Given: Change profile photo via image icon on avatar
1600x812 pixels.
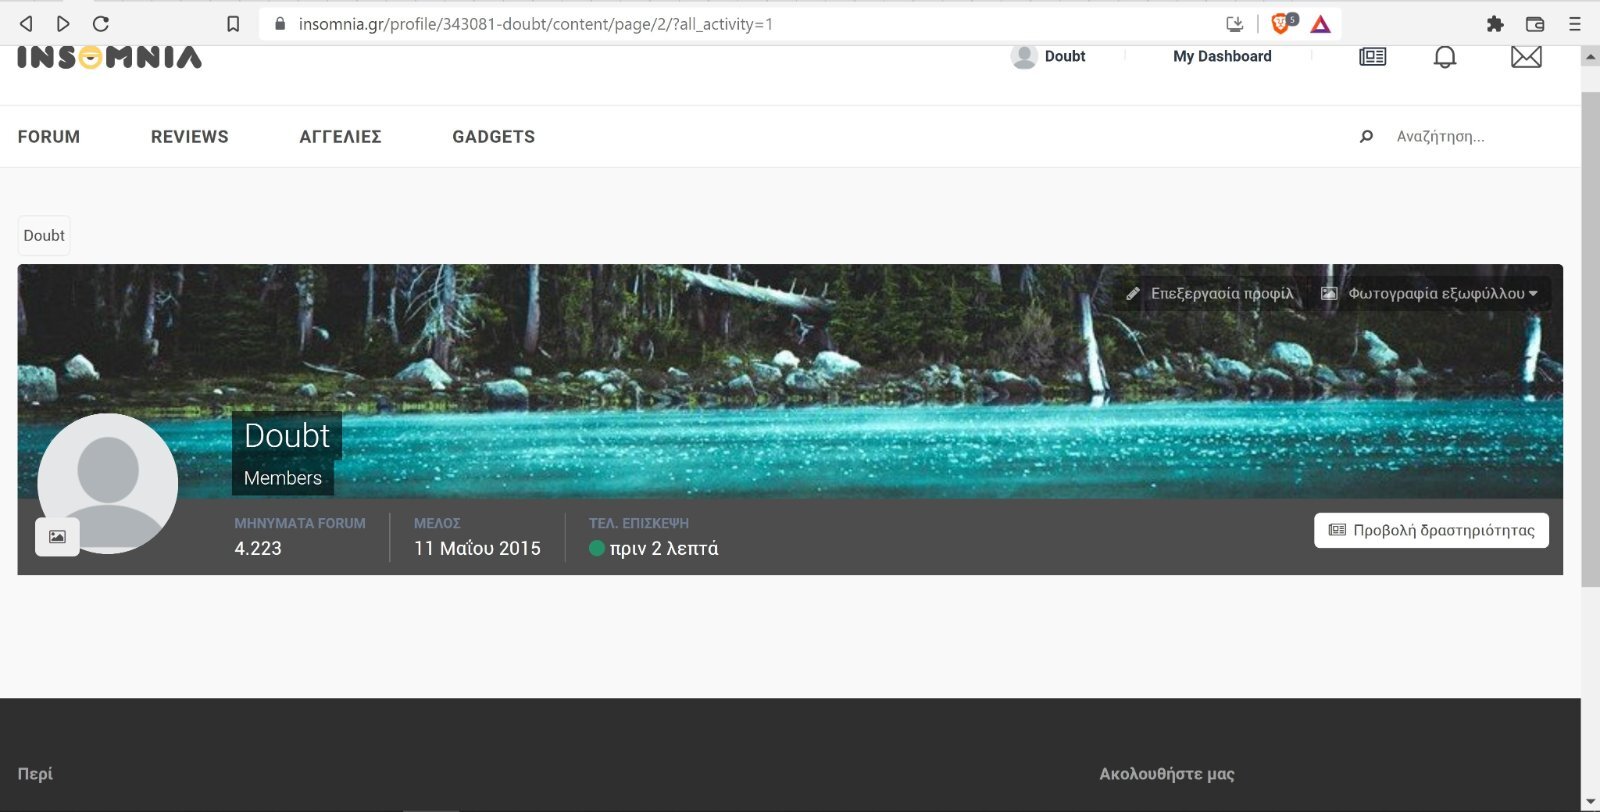Looking at the screenshot, I should (x=57, y=537).
